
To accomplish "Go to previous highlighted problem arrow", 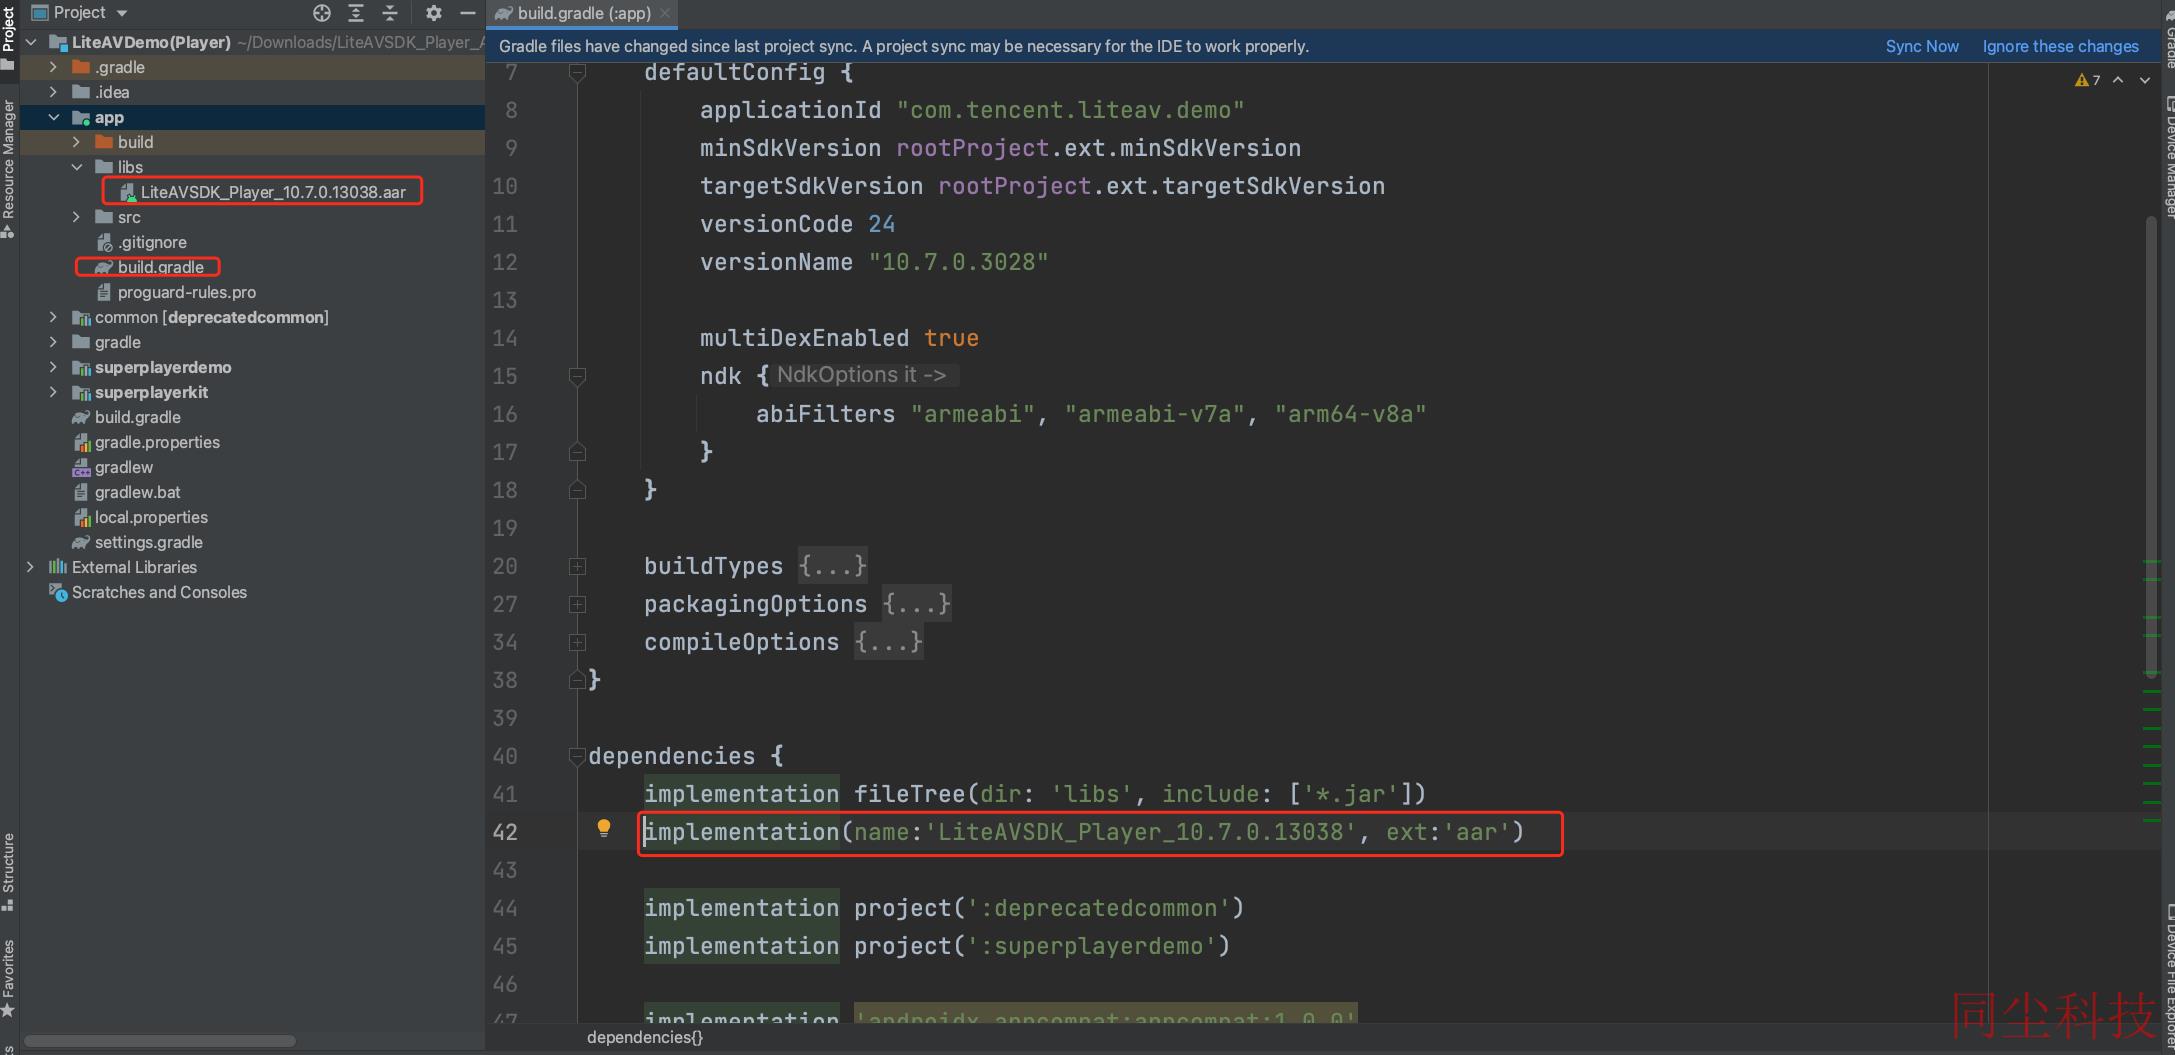I will pos(2118,80).
